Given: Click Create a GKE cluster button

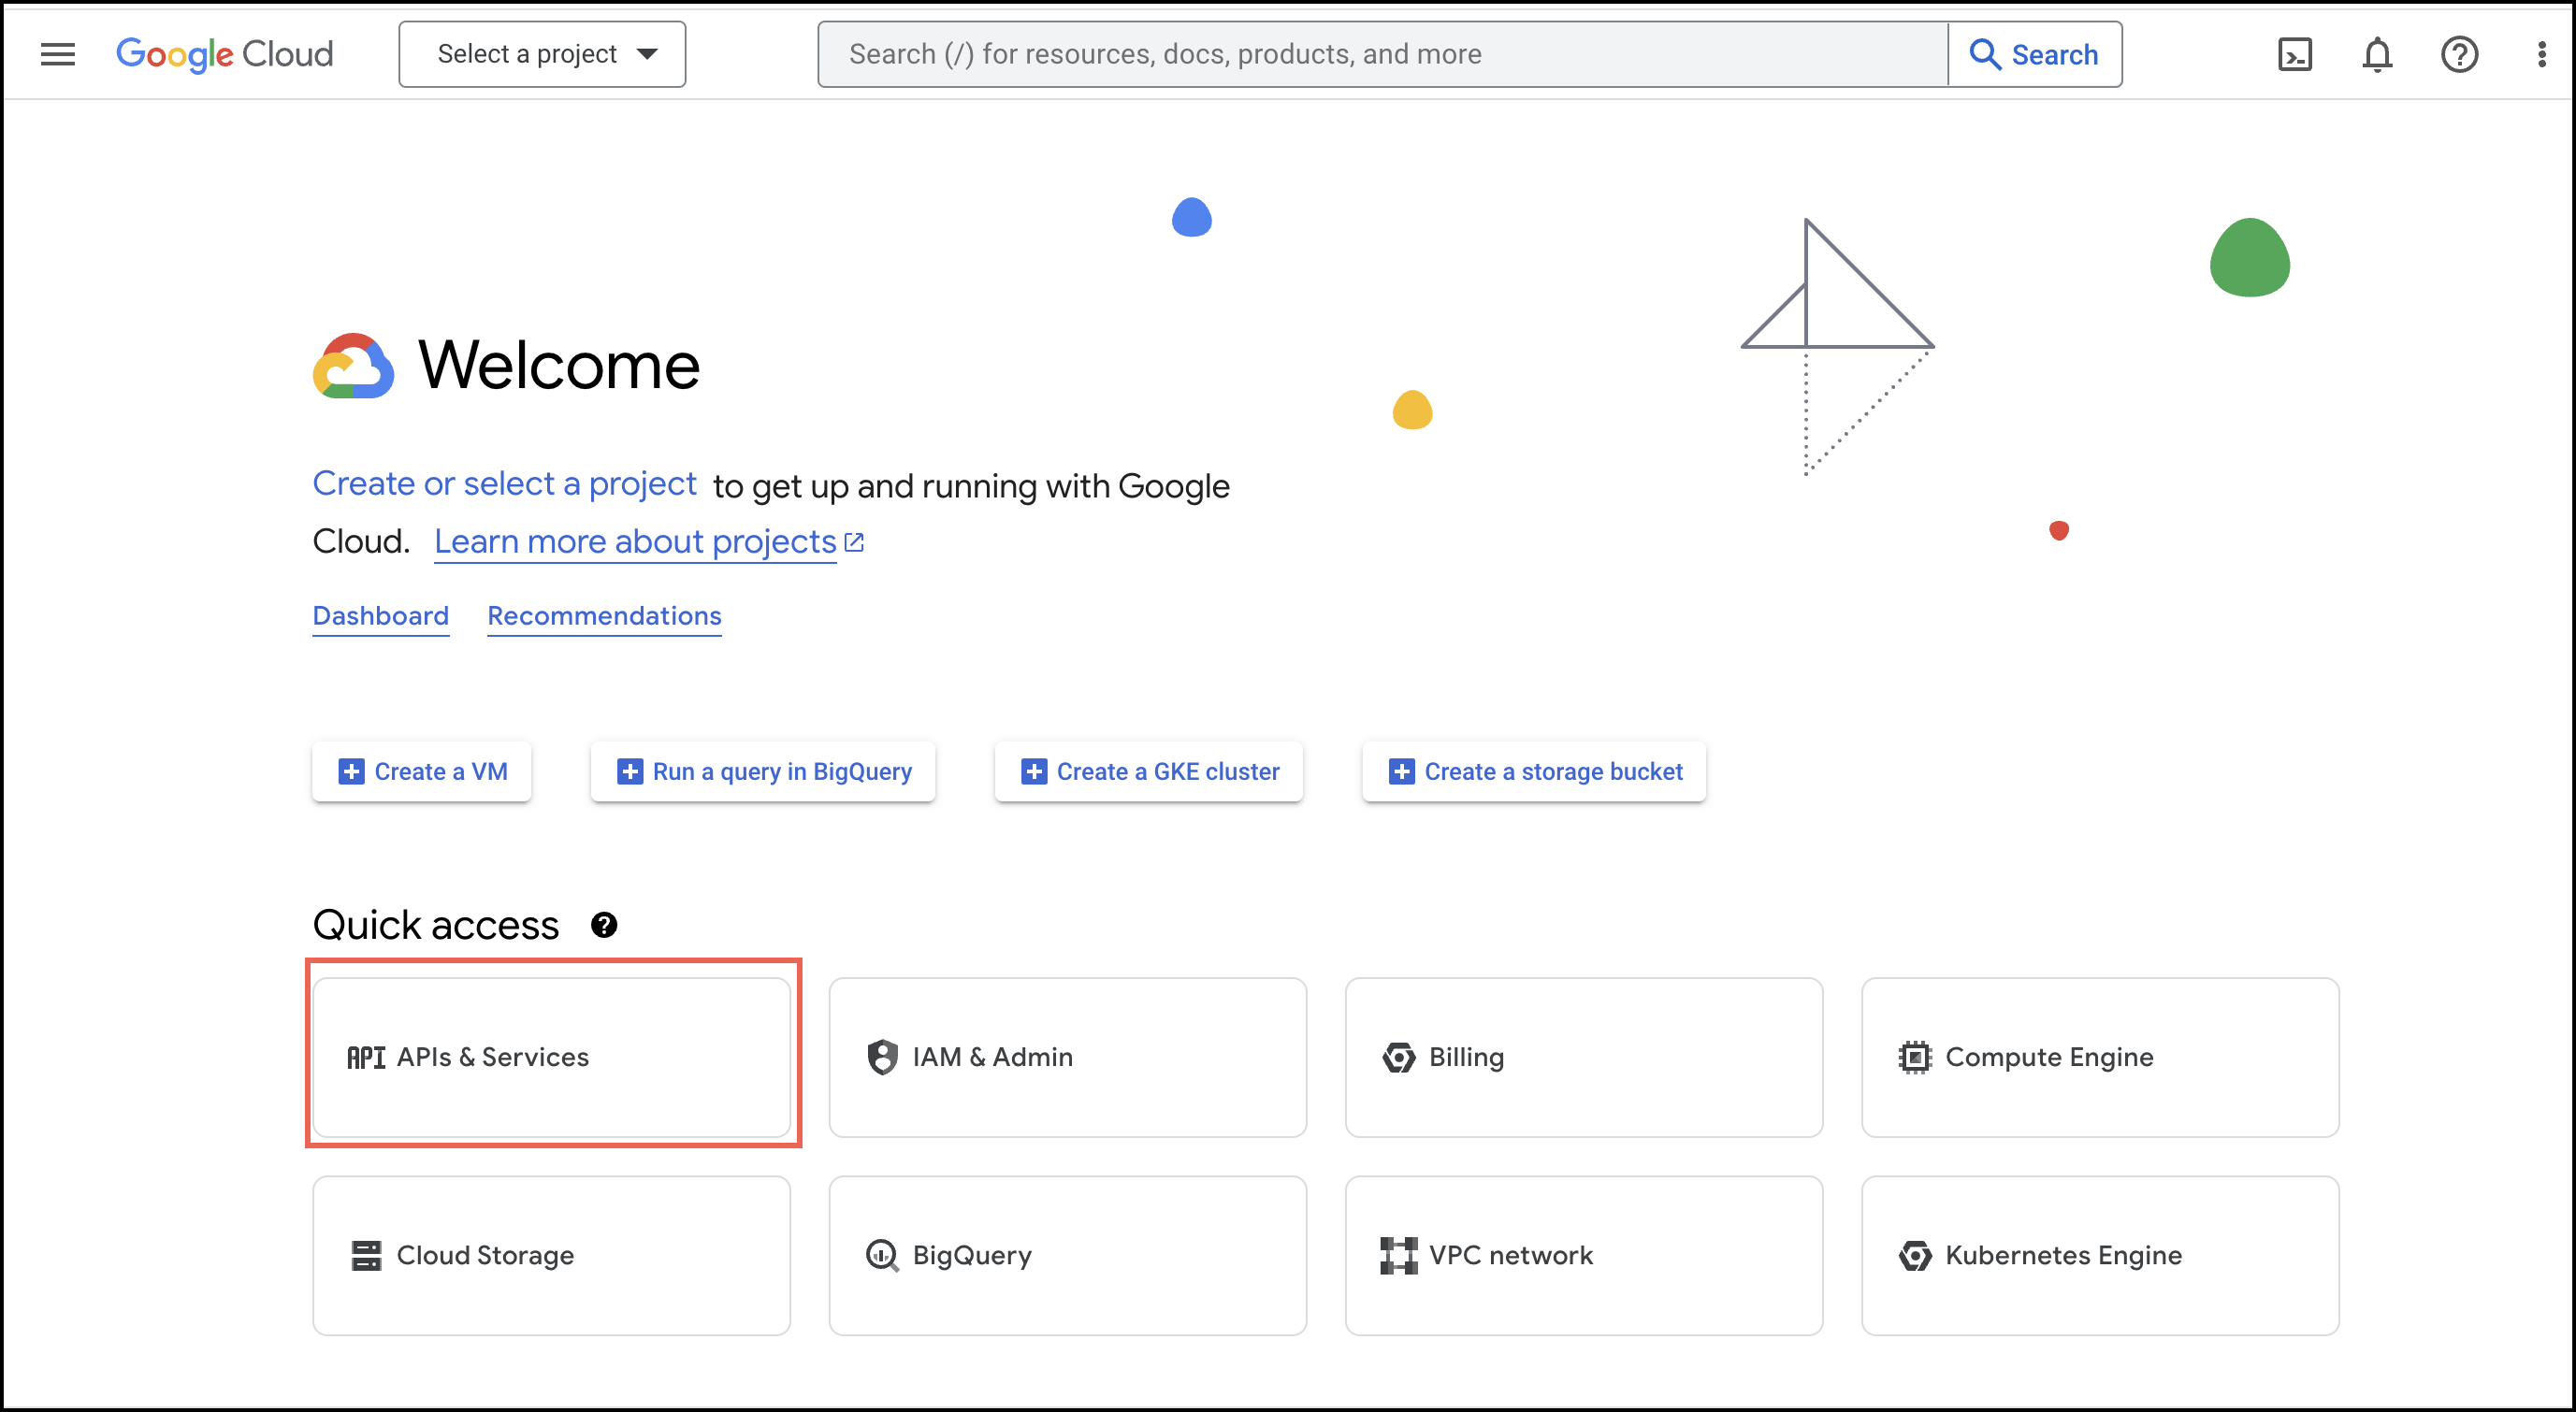Looking at the screenshot, I should click(x=1148, y=771).
